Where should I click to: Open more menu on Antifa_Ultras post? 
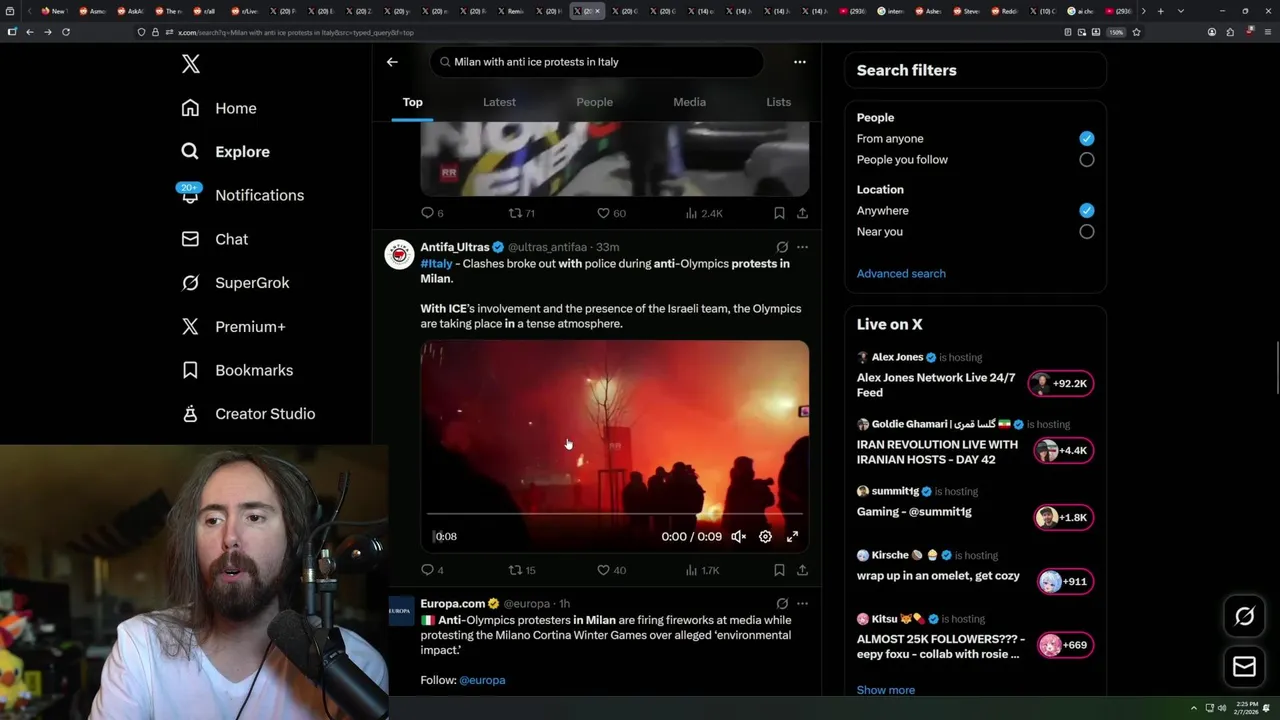click(x=802, y=247)
